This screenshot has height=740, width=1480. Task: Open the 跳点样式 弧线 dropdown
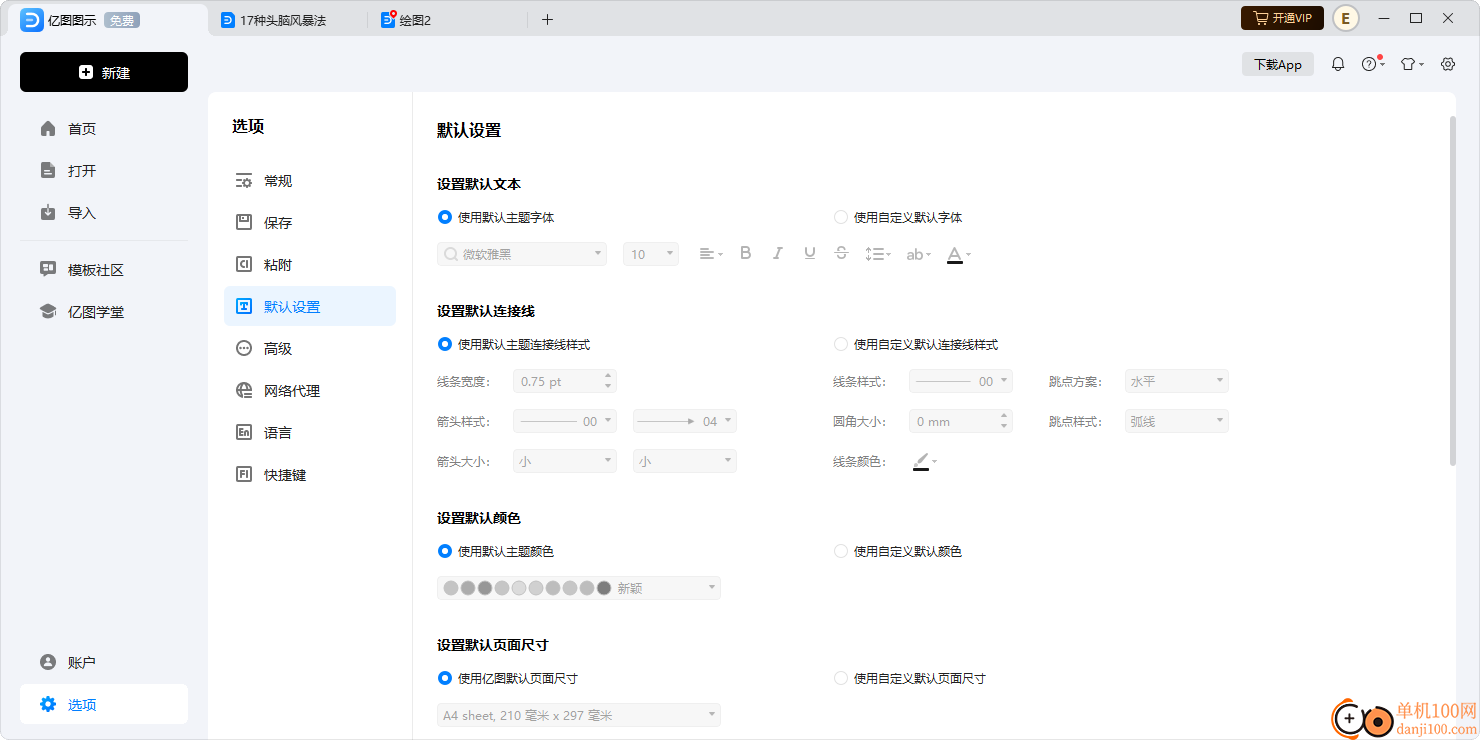[x=1177, y=421]
